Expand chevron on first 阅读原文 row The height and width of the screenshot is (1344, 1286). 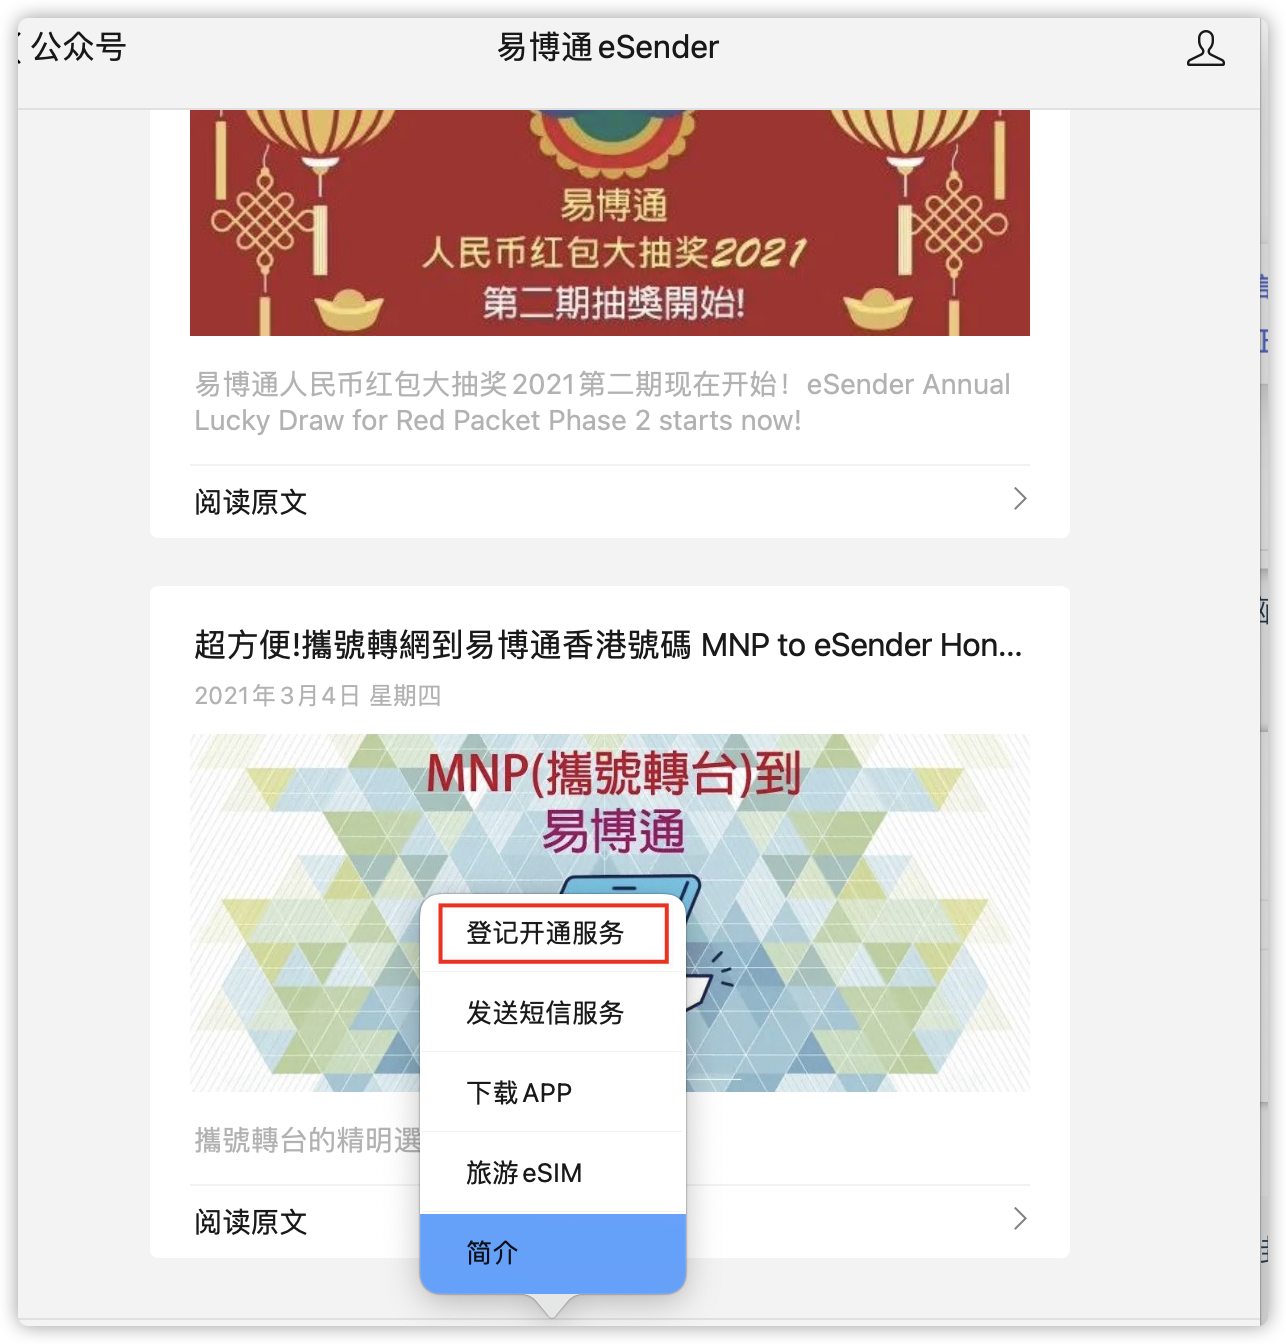coord(1020,499)
